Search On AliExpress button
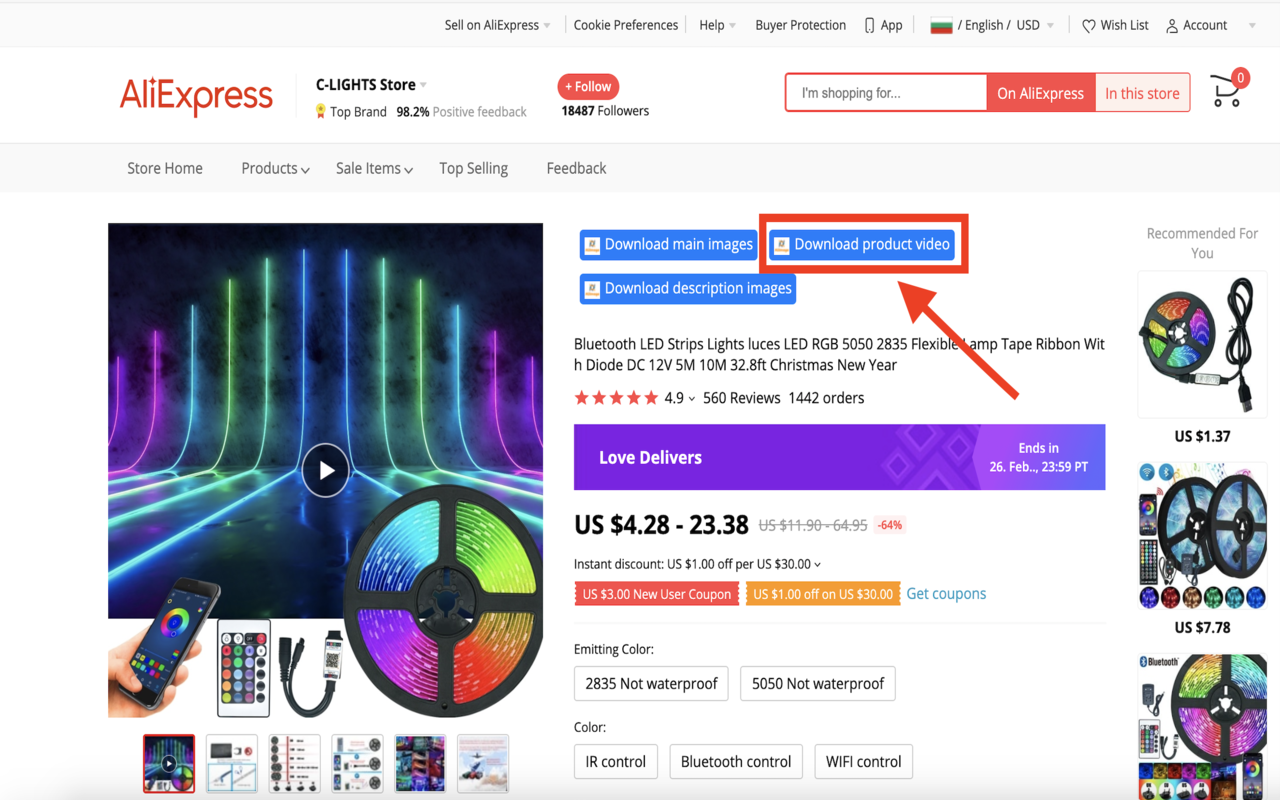The image size is (1280, 800). coord(1040,93)
